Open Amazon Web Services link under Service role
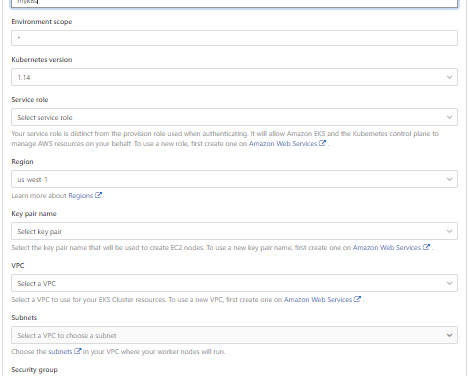The height and width of the screenshot is (376, 468). click(283, 144)
